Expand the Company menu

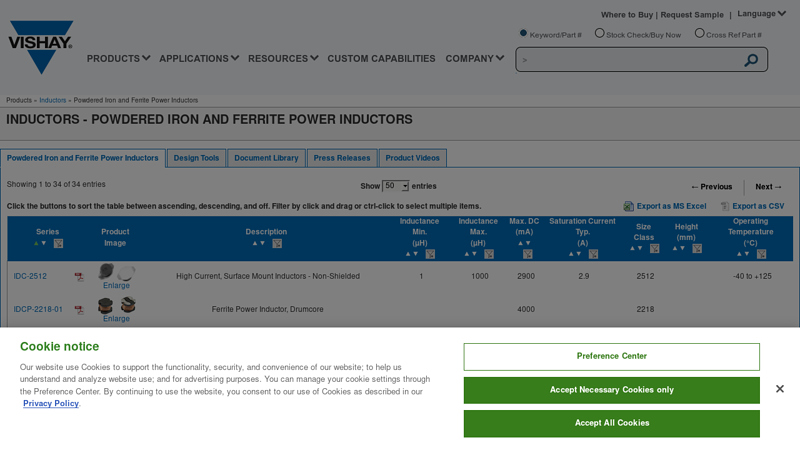click(x=475, y=59)
